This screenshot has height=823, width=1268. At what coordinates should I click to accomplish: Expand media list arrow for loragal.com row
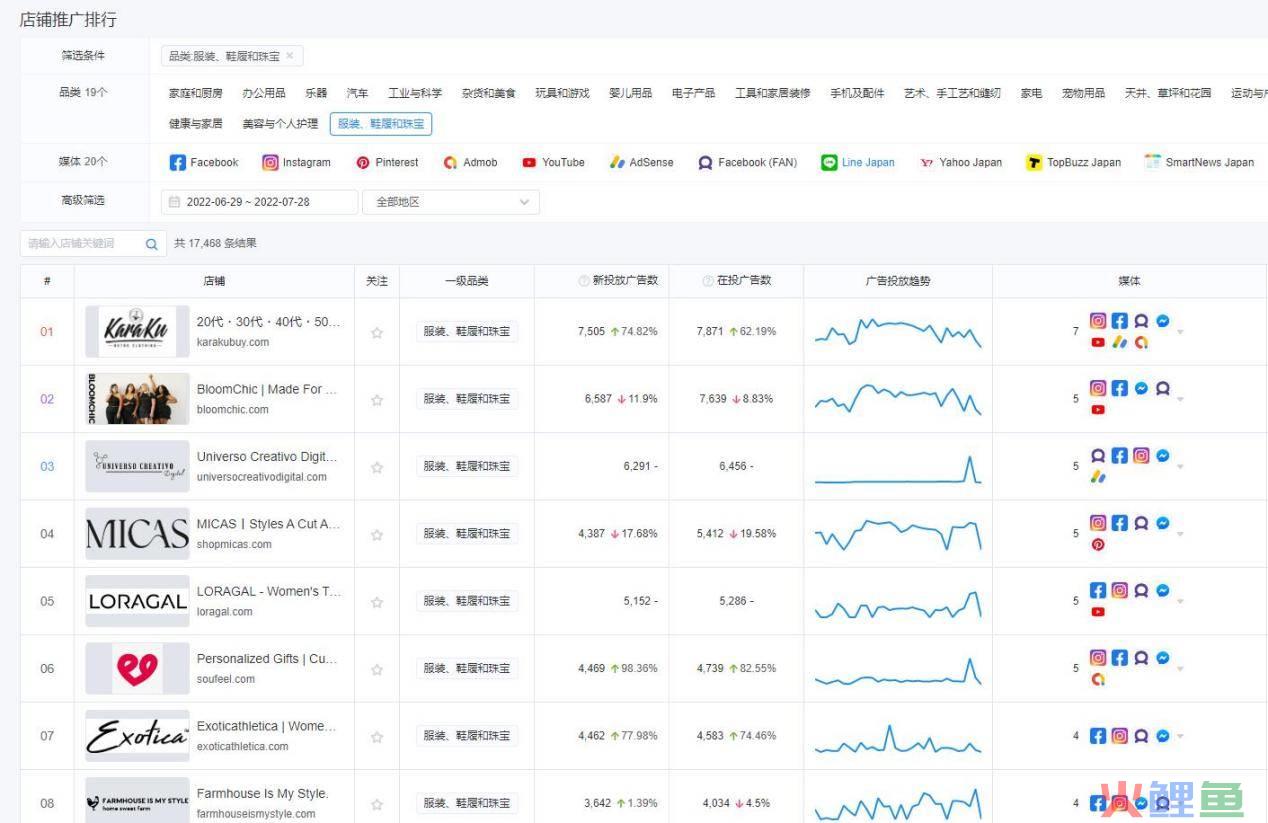pos(1181,601)
